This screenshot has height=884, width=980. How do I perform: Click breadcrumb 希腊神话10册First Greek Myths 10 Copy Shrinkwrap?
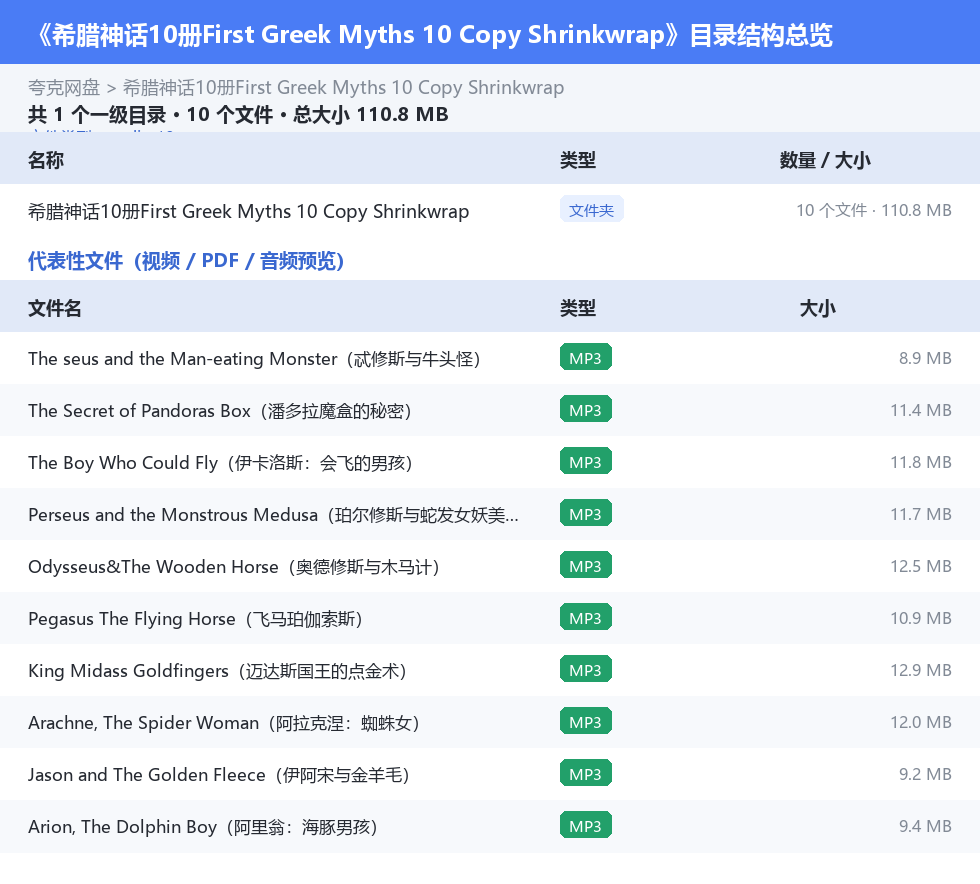343,88
